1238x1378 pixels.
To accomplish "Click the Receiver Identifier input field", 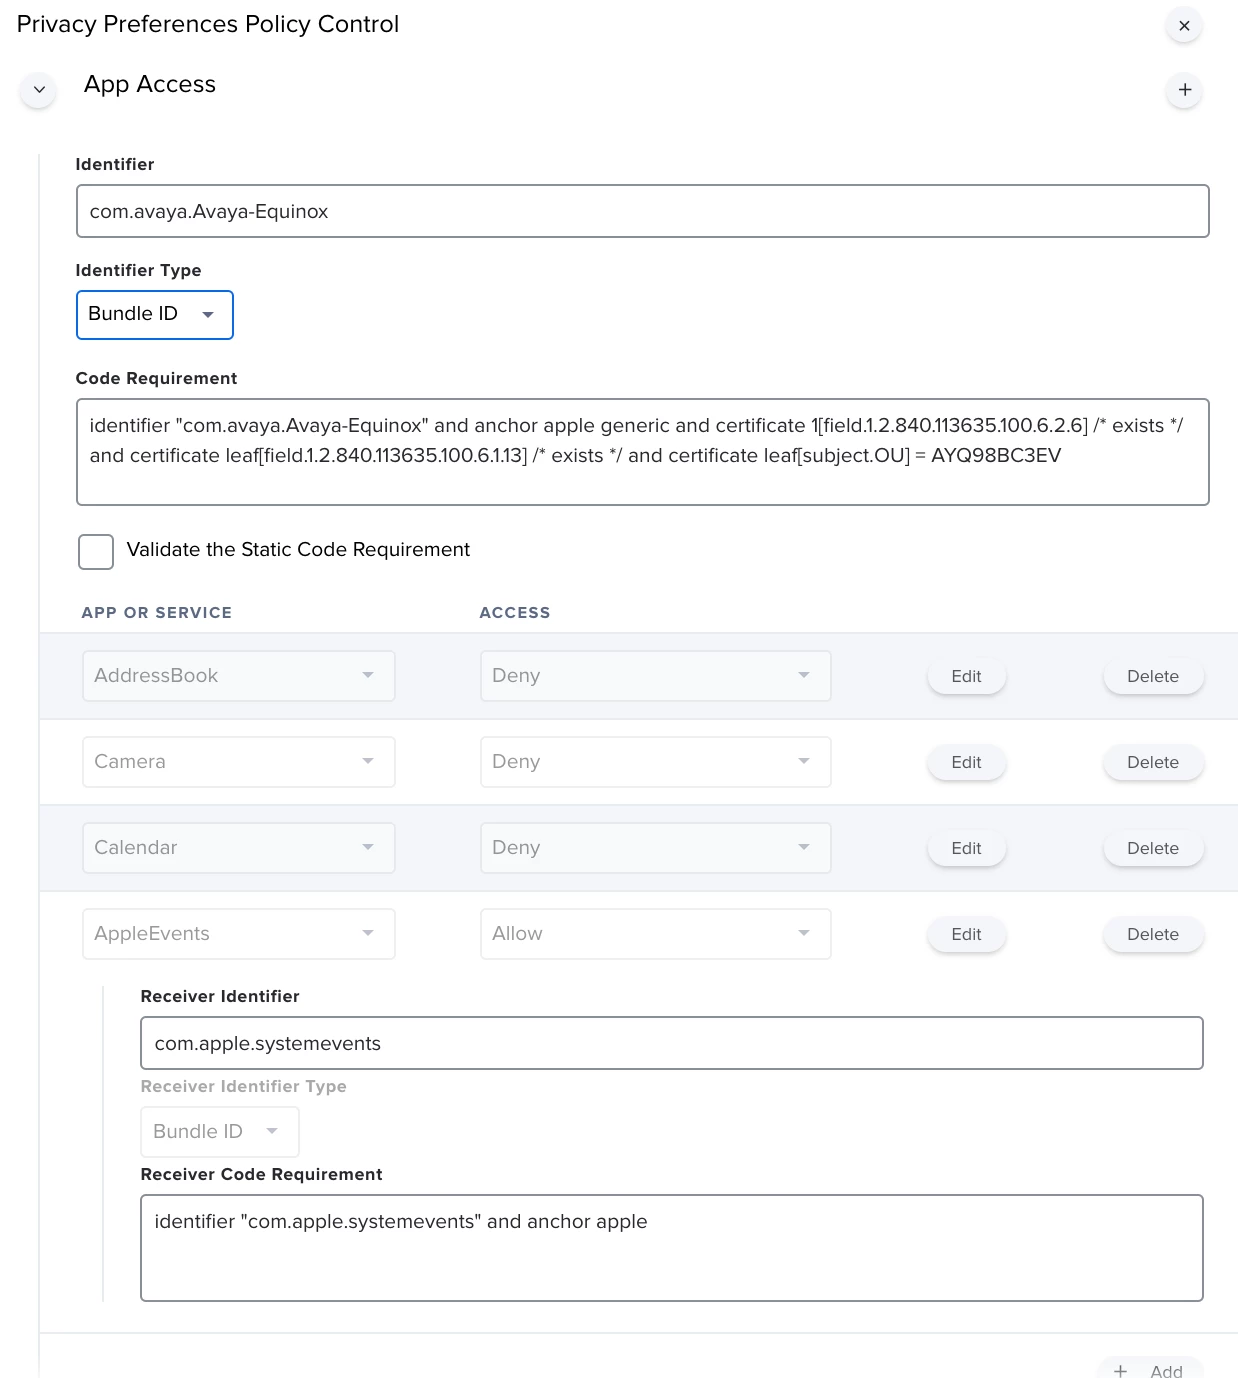I will [672, 1043].
